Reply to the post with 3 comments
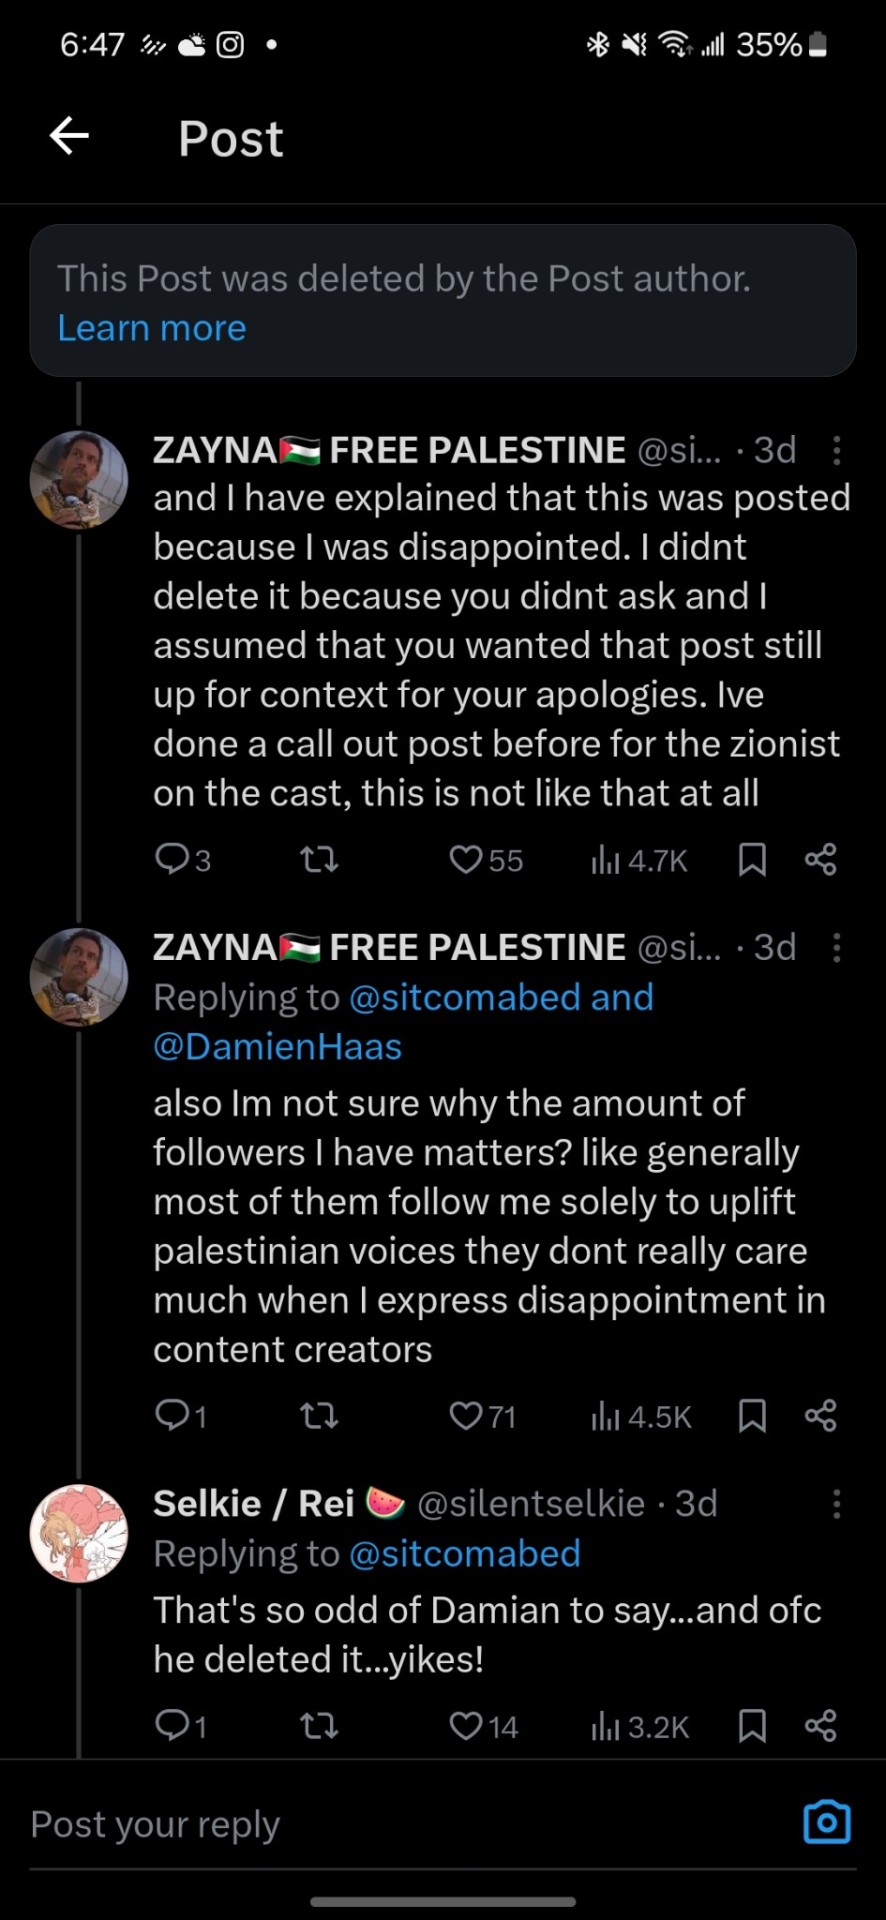Screen dimensions: 886x1920 pos(172,860)
